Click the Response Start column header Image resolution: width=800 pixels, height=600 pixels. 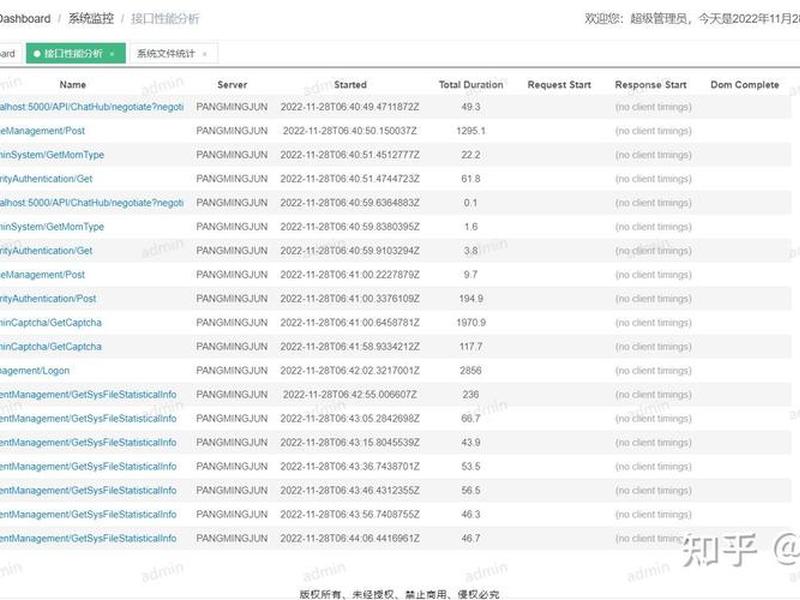(x=651, y=85)
